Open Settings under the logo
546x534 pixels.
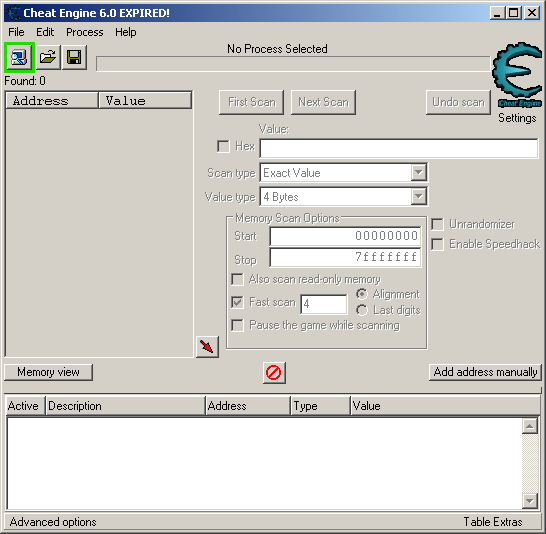tap(517, 118)
